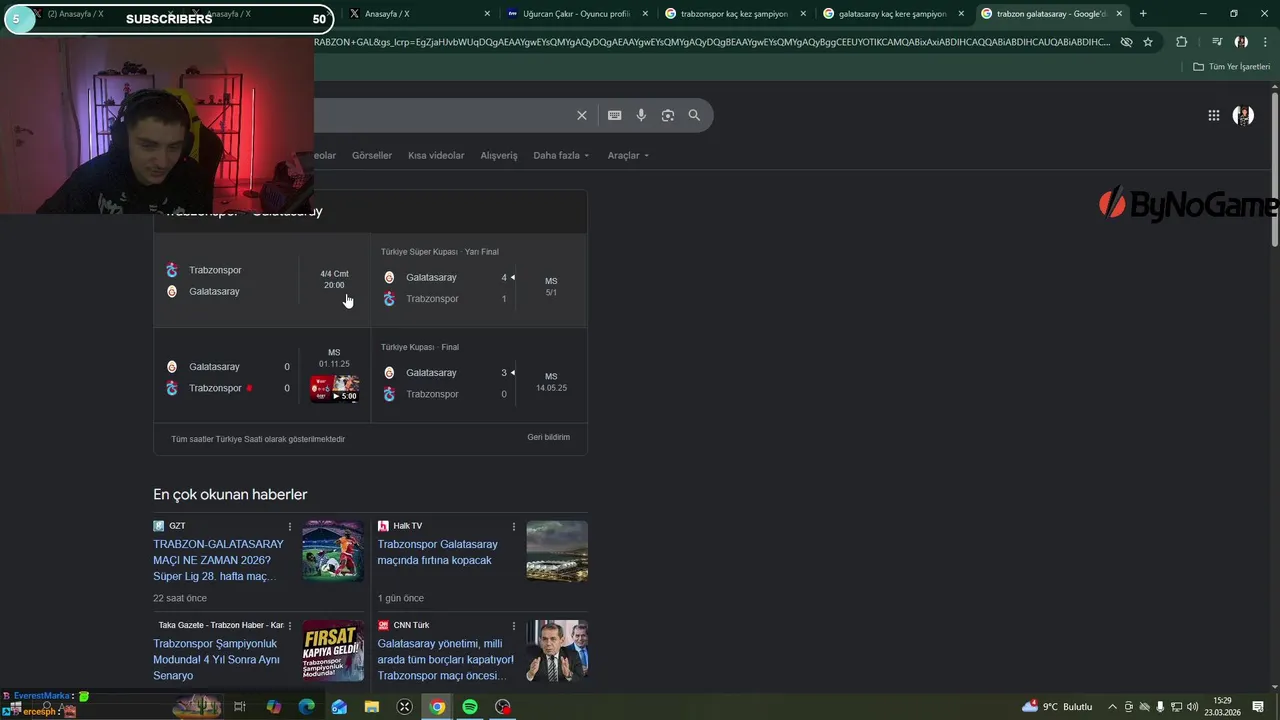Click the FIRSAT KAPIYA GELDİ news thumbnail

333,651
